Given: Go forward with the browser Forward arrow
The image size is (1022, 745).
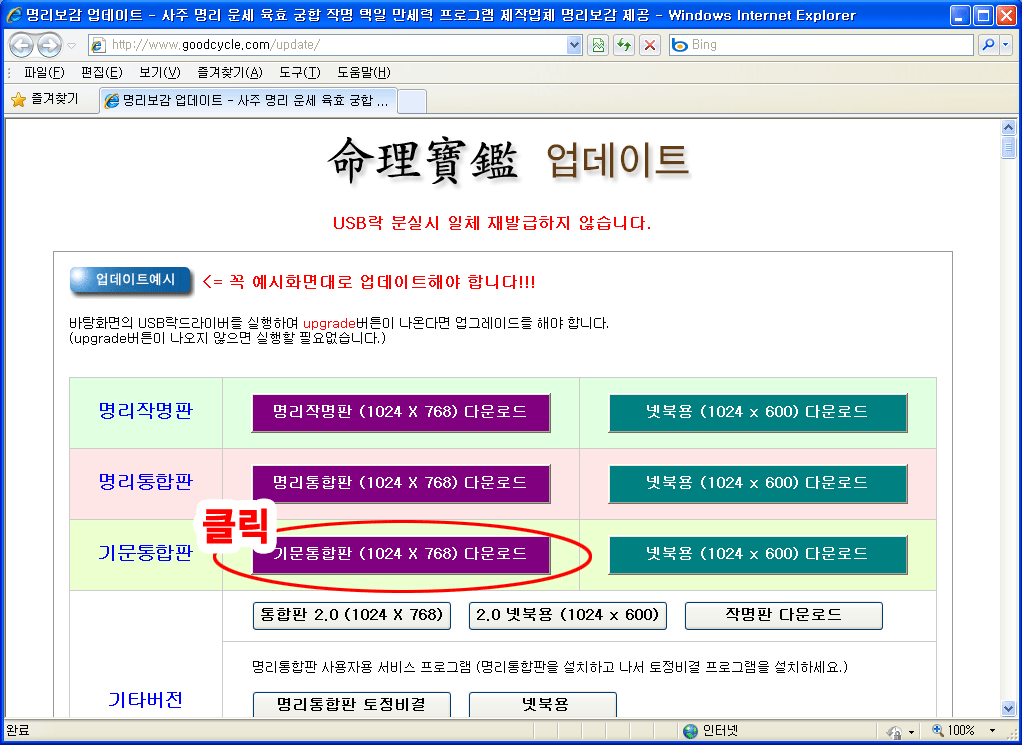Looking at the screenshot, I should [50, 45].
